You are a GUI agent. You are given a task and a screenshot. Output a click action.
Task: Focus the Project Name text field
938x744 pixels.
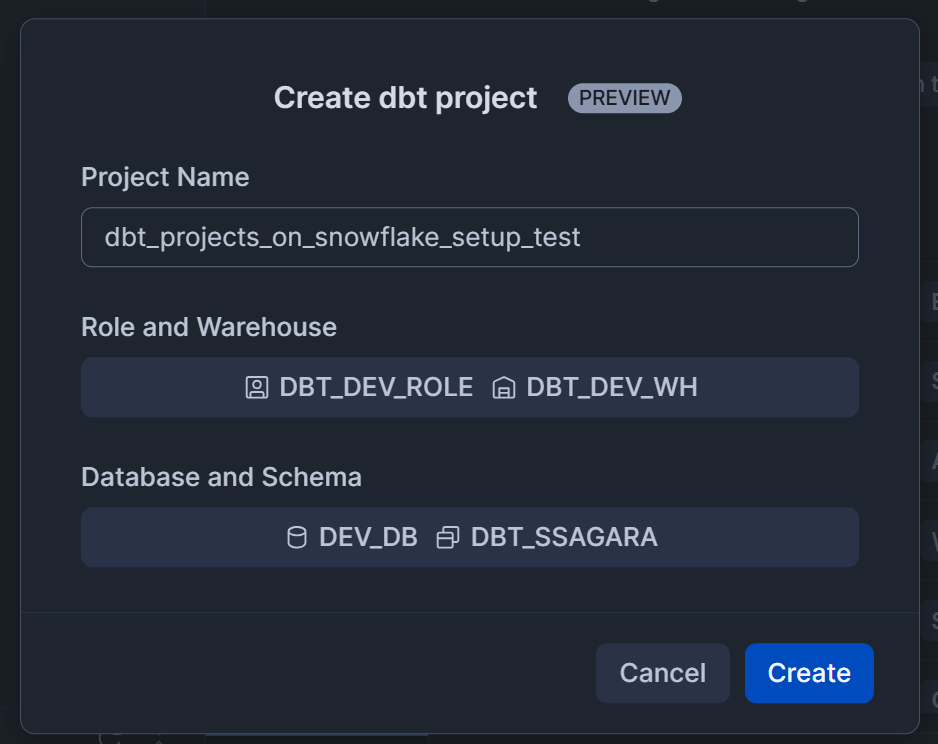[469, 237]
